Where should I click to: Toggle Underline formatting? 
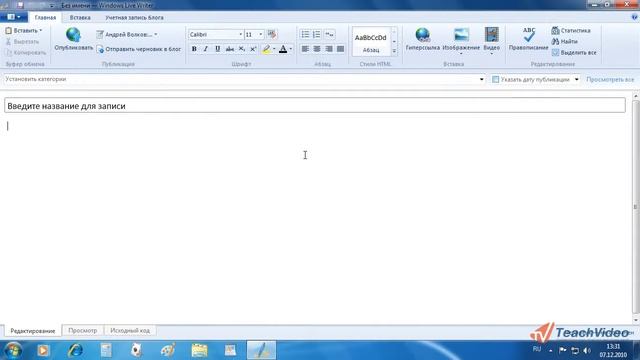coord(218,49)
